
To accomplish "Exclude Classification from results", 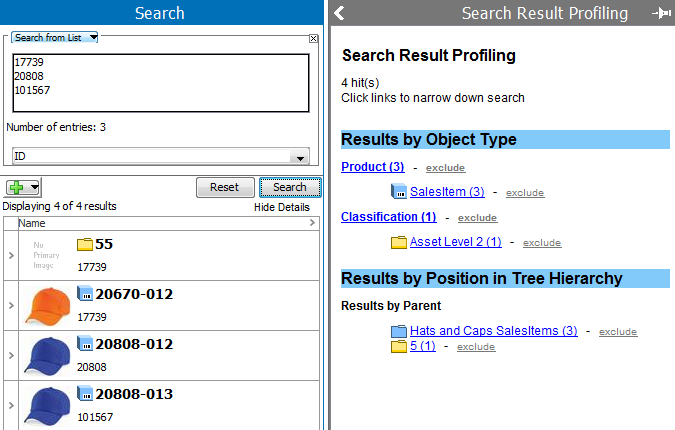I will [477, 217].
